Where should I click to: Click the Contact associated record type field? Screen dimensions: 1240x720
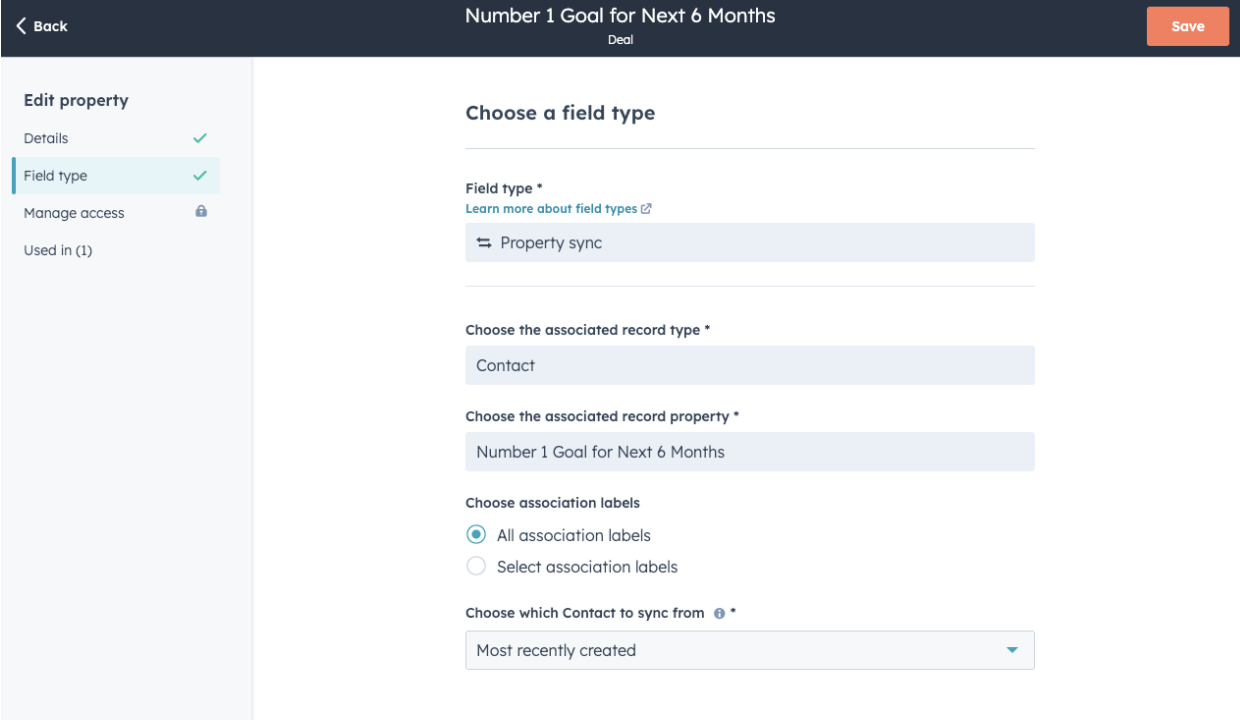749,366
